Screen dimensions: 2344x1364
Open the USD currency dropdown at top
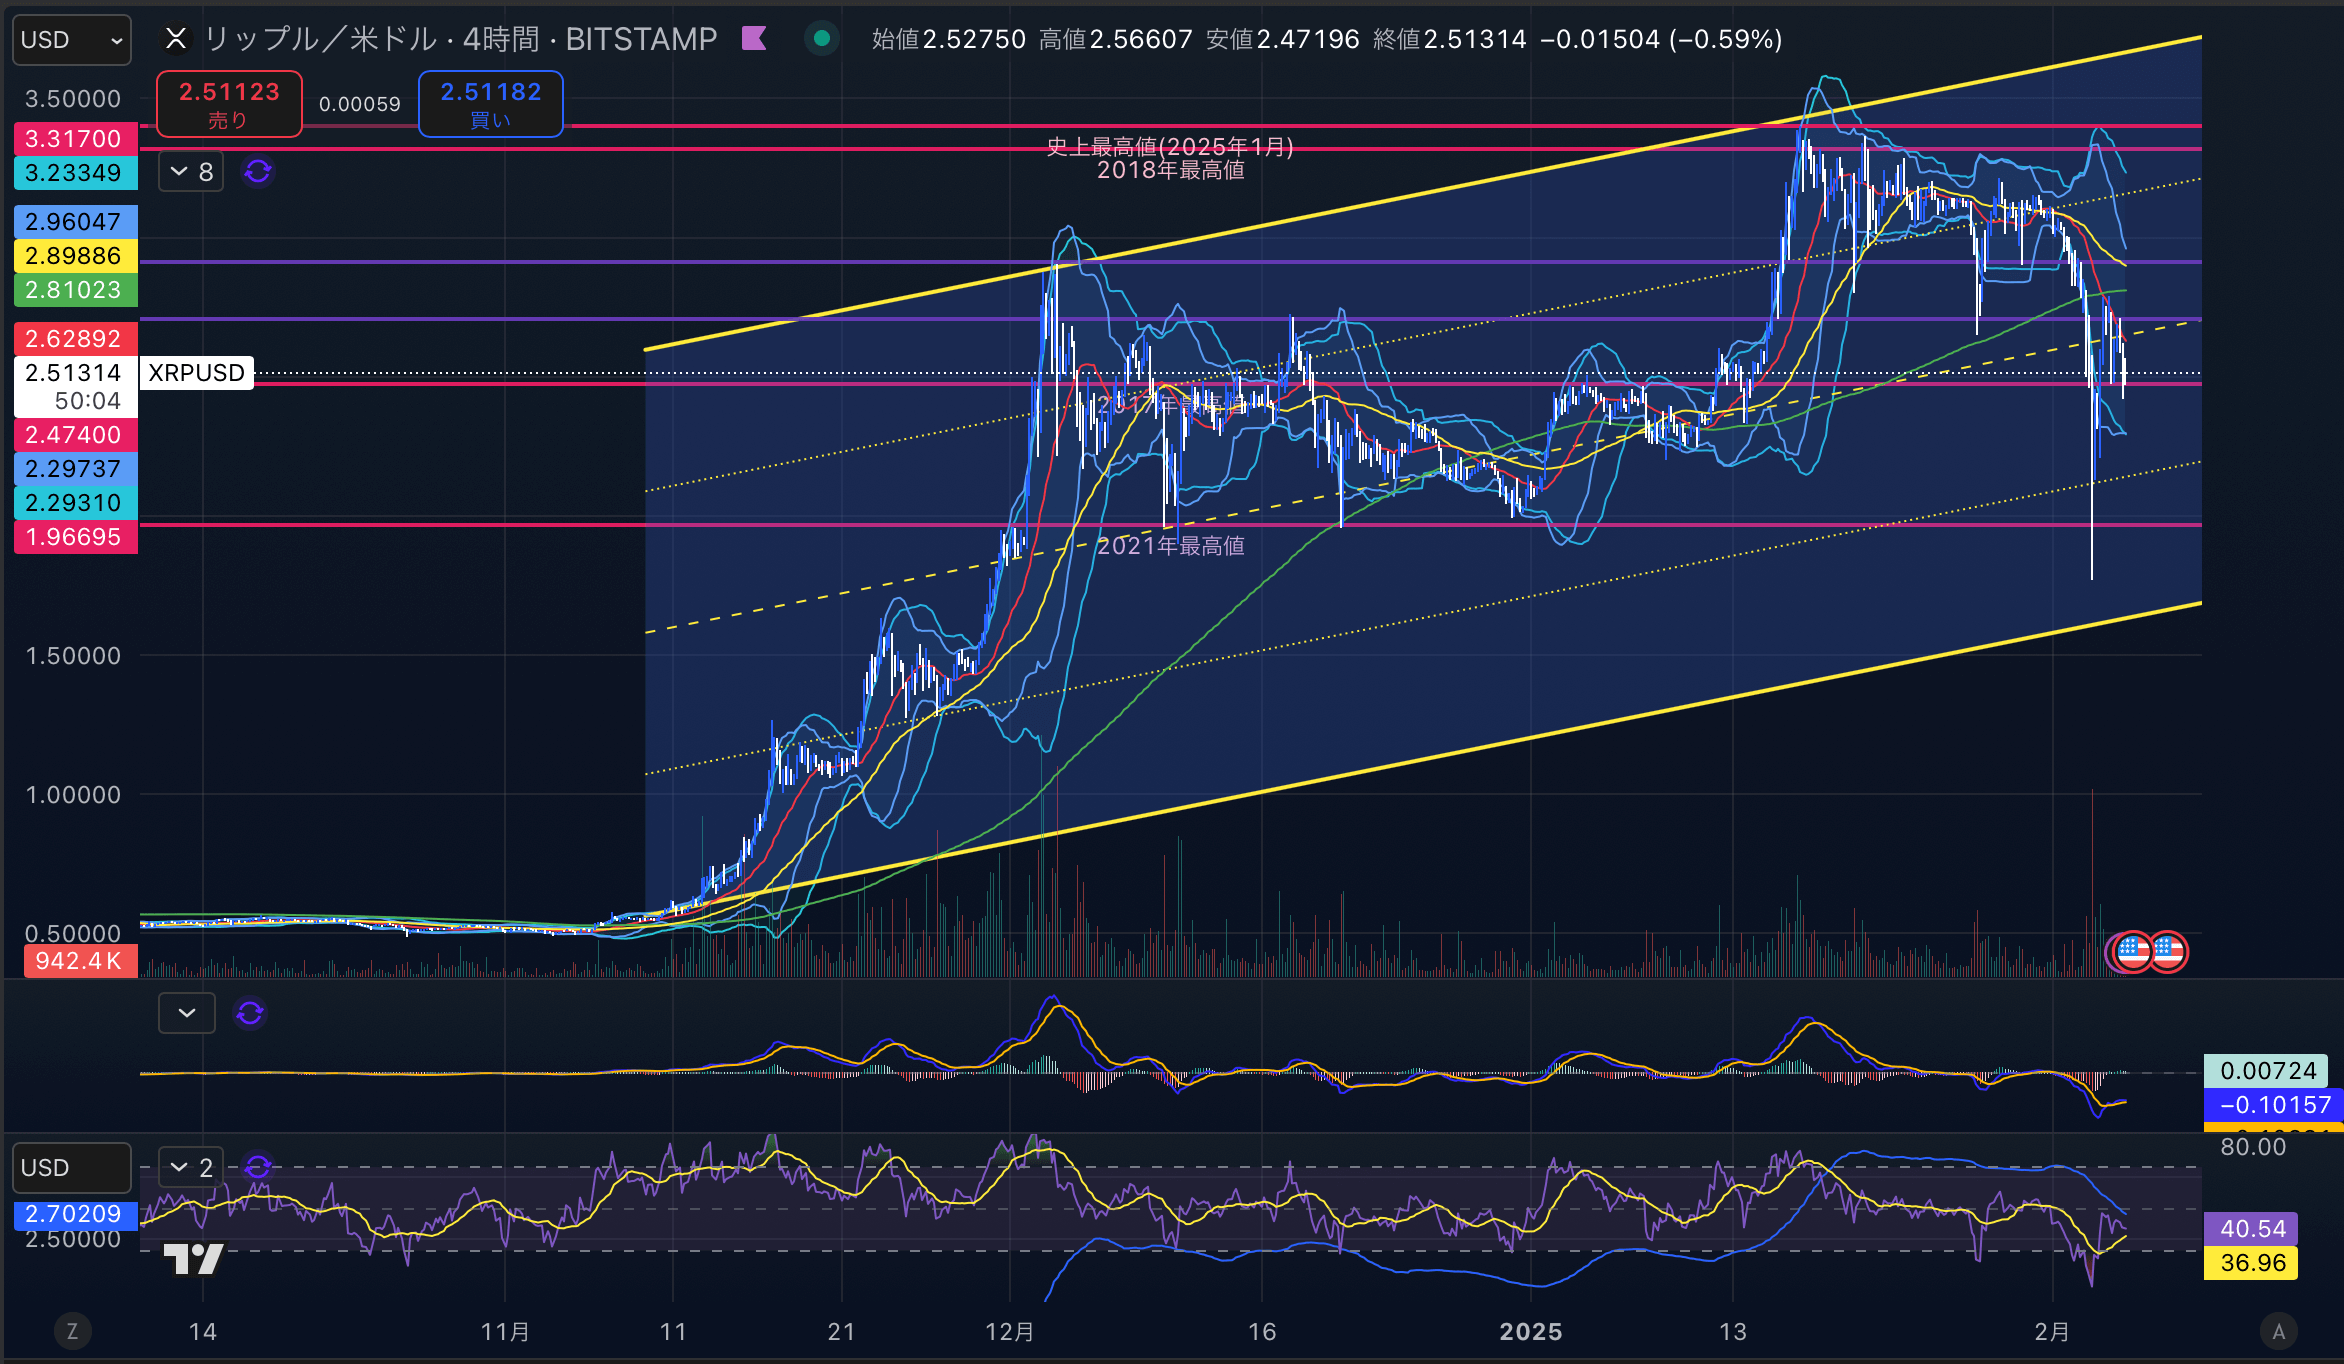point(71,40)
